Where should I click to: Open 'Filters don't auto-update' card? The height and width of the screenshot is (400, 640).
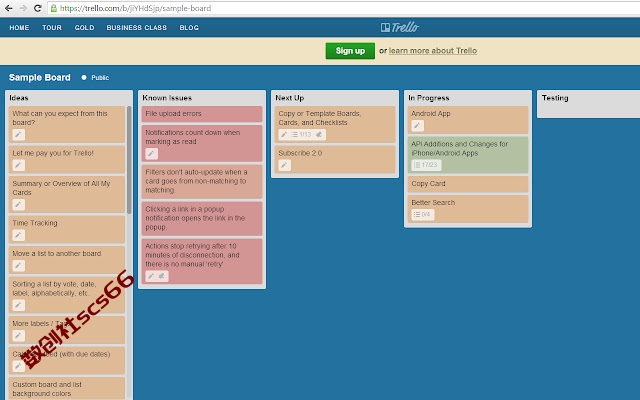[x=202, y=182]
